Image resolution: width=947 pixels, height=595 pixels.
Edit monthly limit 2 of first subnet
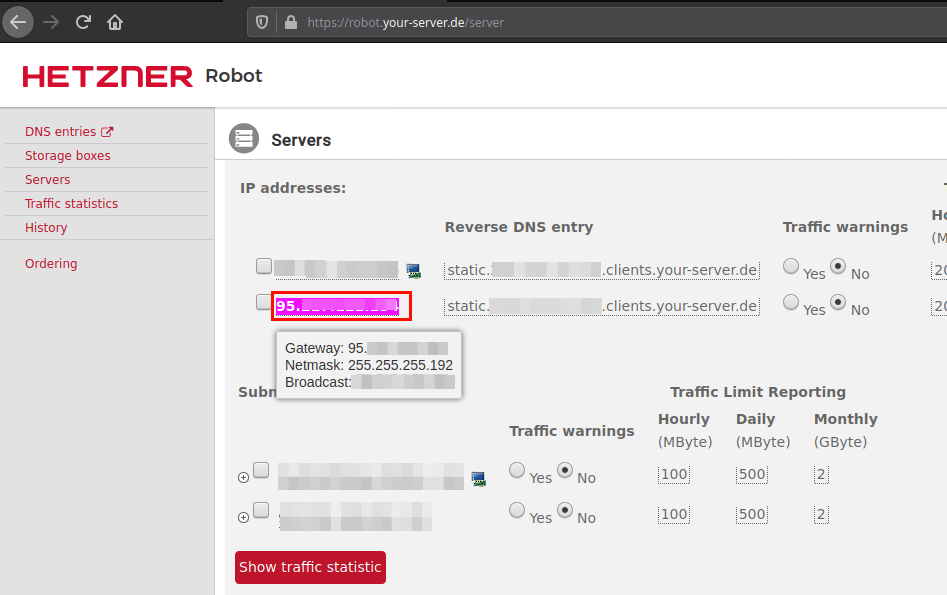pyautogui.click(x=821, y=474)
